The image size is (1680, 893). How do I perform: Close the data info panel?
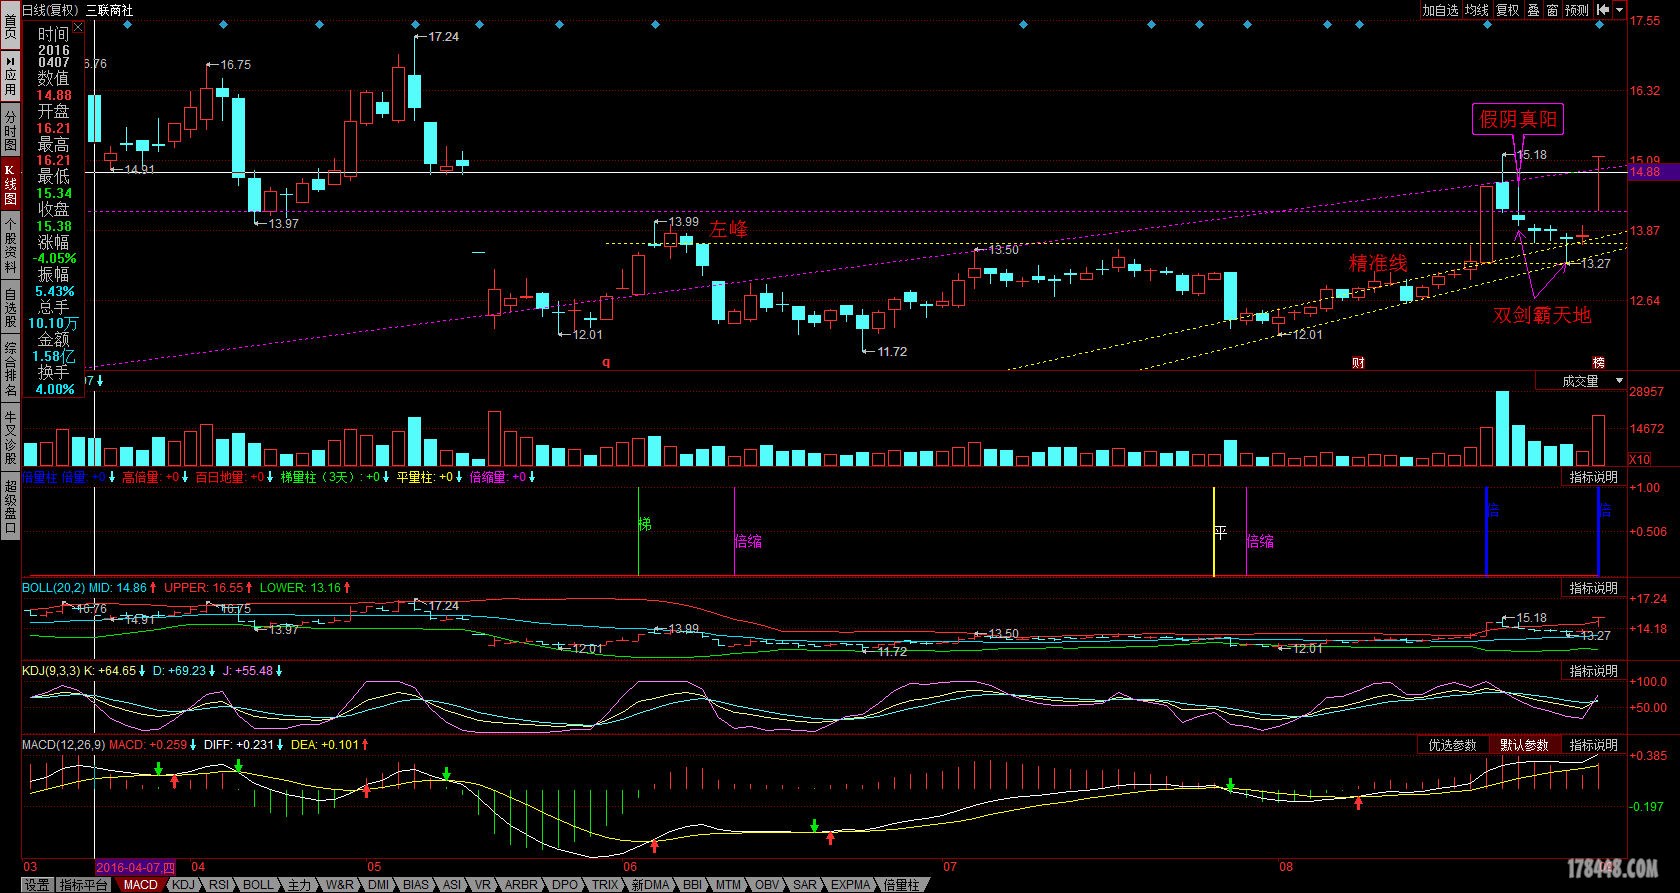79,29
